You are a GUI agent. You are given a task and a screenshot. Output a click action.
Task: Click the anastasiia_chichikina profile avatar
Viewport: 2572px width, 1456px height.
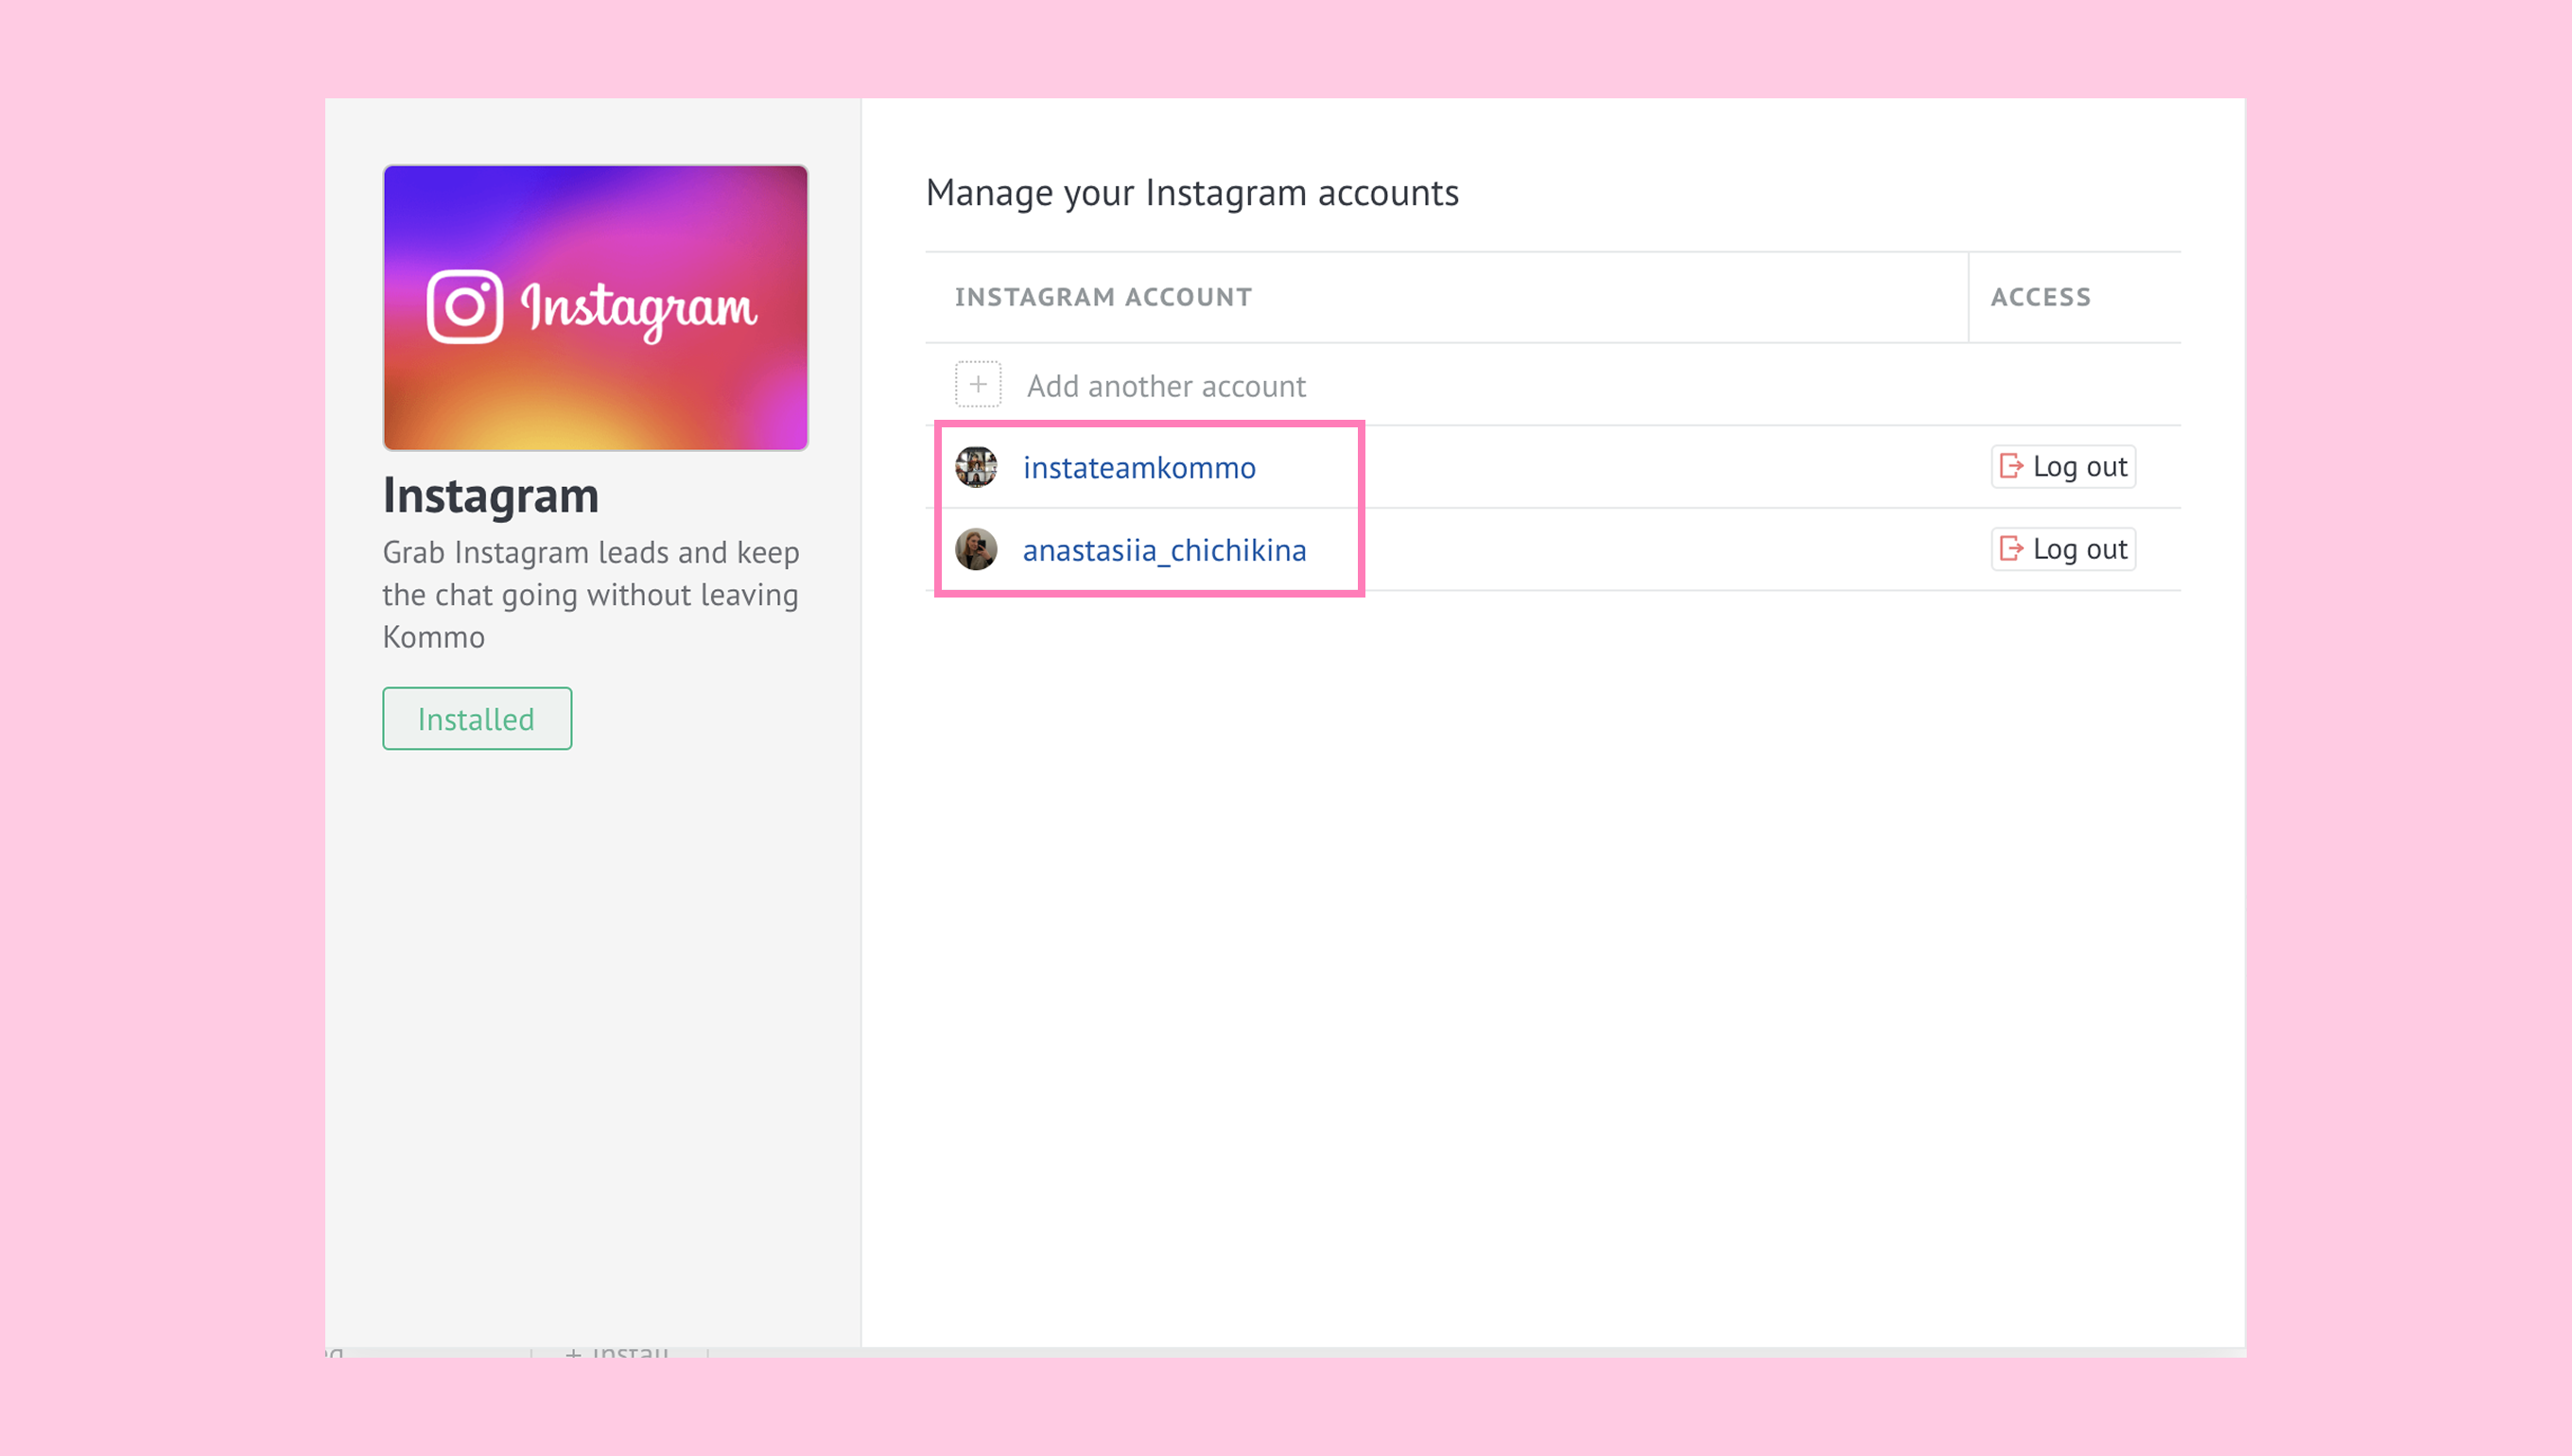tap(976, 549)
